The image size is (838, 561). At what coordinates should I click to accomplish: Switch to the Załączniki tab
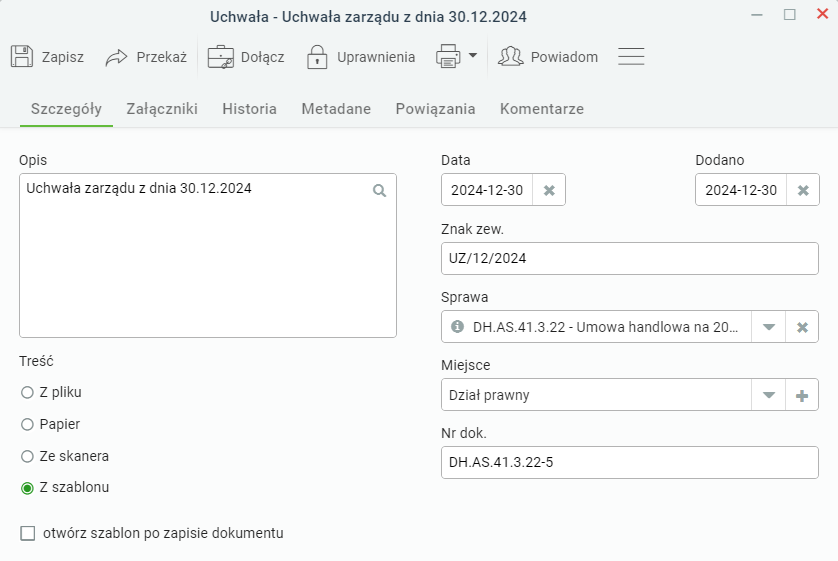(162, 109)
